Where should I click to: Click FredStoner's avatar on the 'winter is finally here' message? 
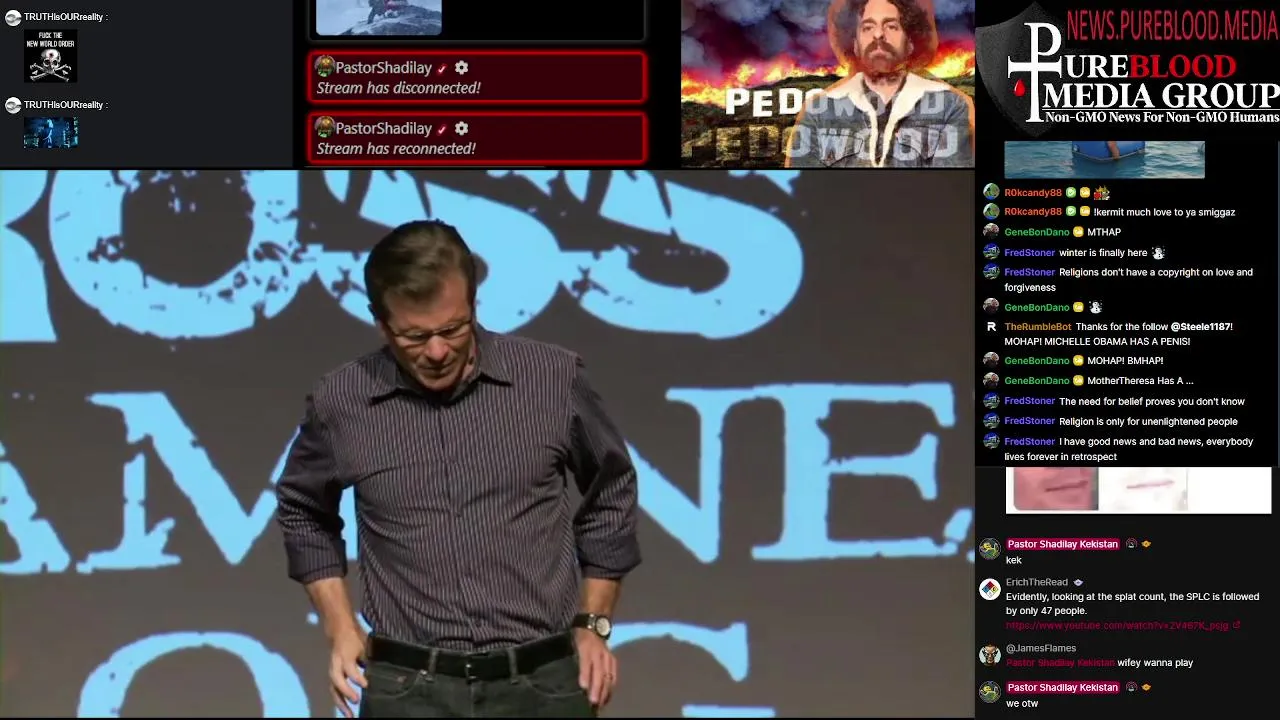click(x=991, y=252)
